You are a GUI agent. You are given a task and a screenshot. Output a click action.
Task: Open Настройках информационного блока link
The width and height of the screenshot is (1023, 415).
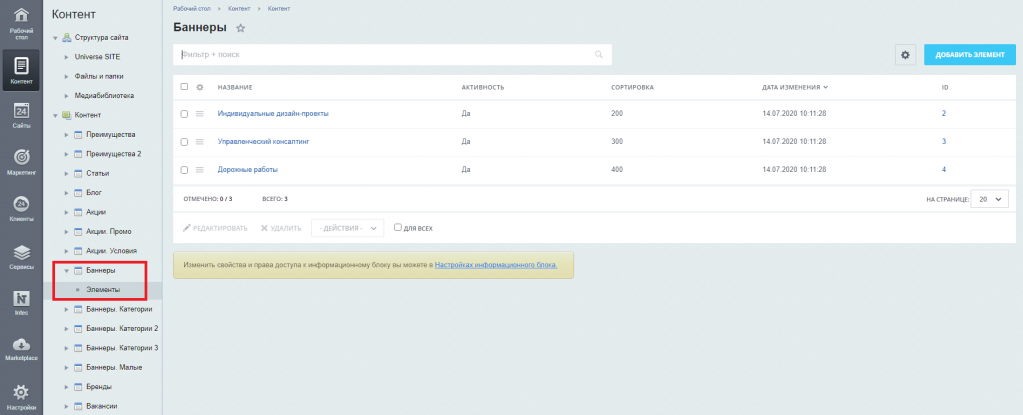[x=502, y=265]
